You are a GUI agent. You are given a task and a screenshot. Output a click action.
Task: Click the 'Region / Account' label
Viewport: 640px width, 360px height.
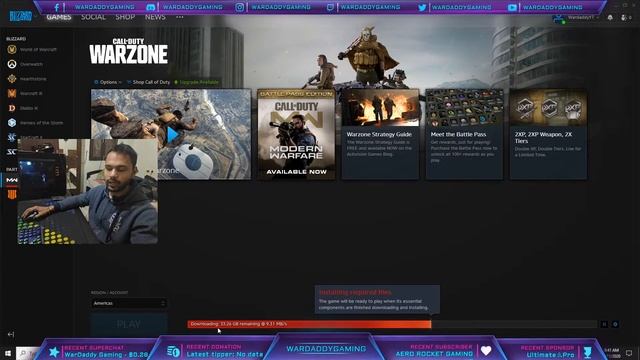pyautogui.click(x=109, y=293)
